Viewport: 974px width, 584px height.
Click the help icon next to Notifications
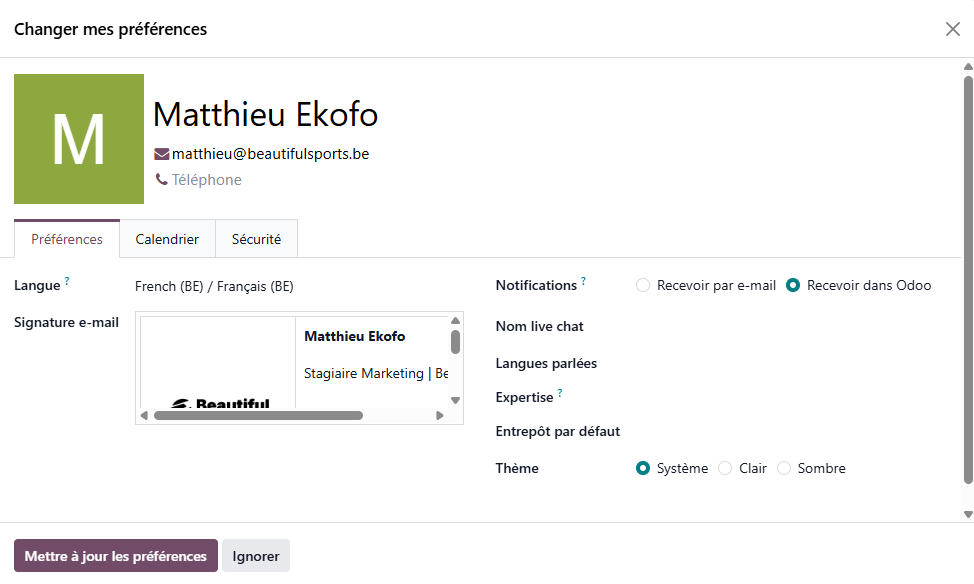click(x=583, y=282)
